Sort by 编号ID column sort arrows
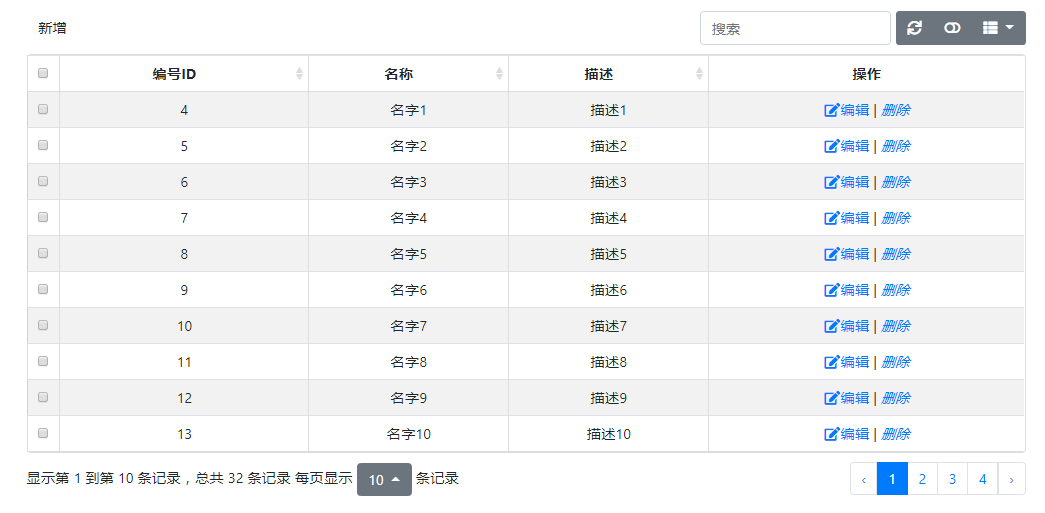This screenshot has width=1045, height=513. point(299,74)
